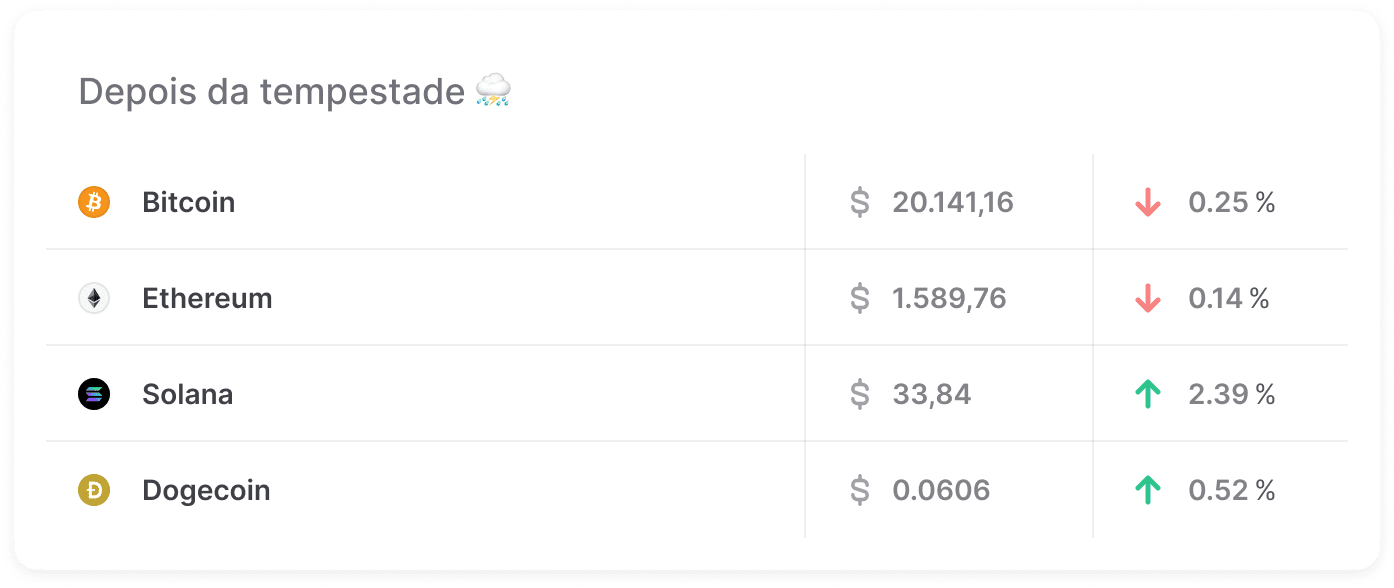The width and height of the screenshot is (1394, 588).
Task: Click the storm cloud emoji in the title
Action: coord(493,91)
